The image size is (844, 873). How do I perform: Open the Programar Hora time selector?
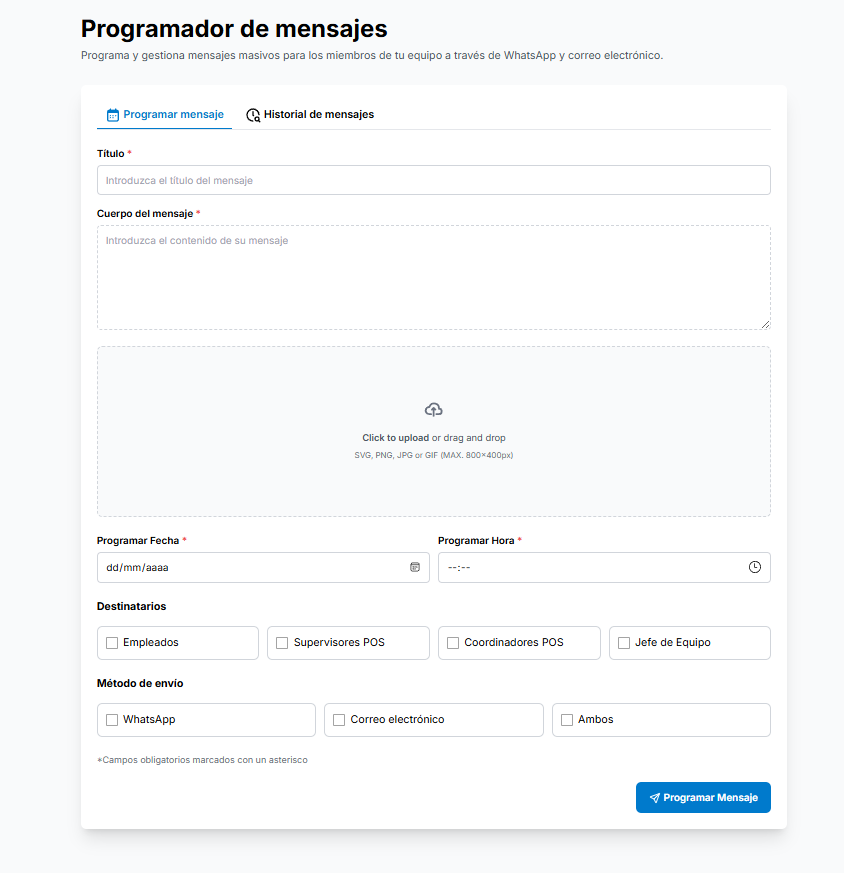[590, 567]
